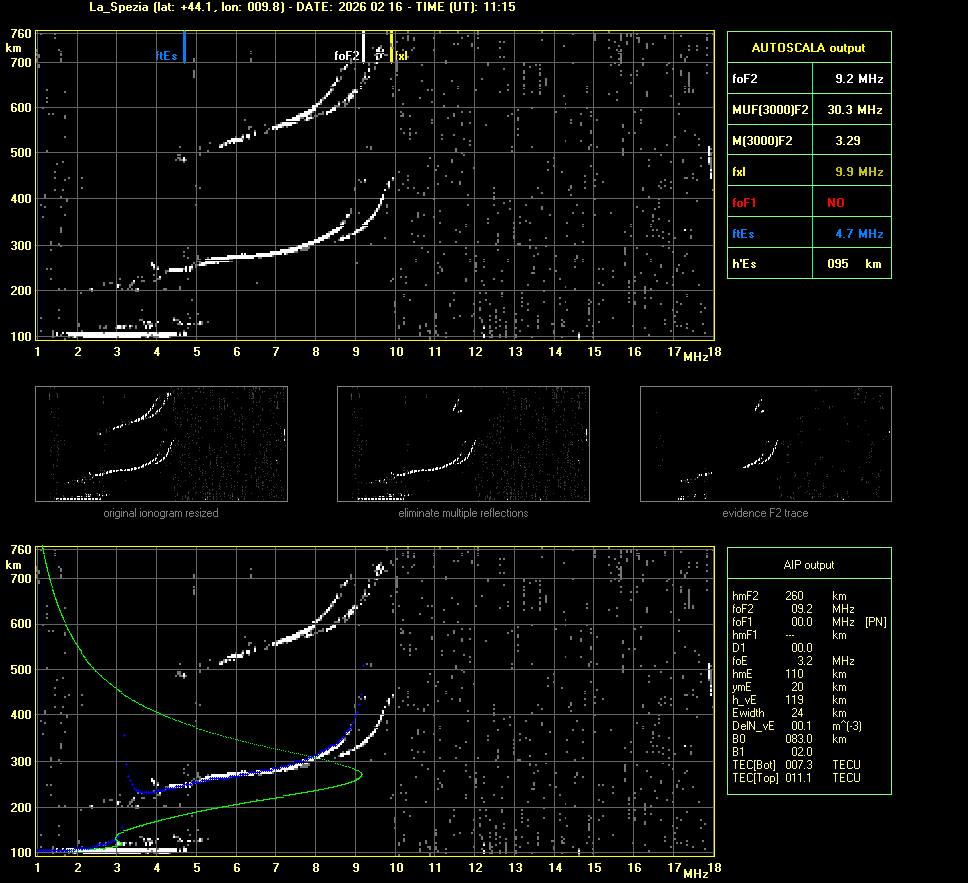
Task: Select the 'evidence F2 trace' thumbnail
Action: coord(765,444)
